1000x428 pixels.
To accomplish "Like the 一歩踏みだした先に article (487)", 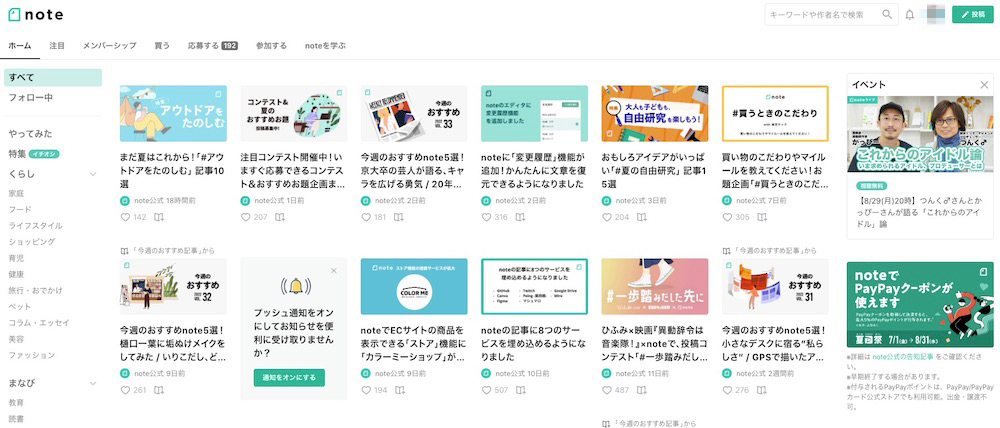I will coord(607,390).
